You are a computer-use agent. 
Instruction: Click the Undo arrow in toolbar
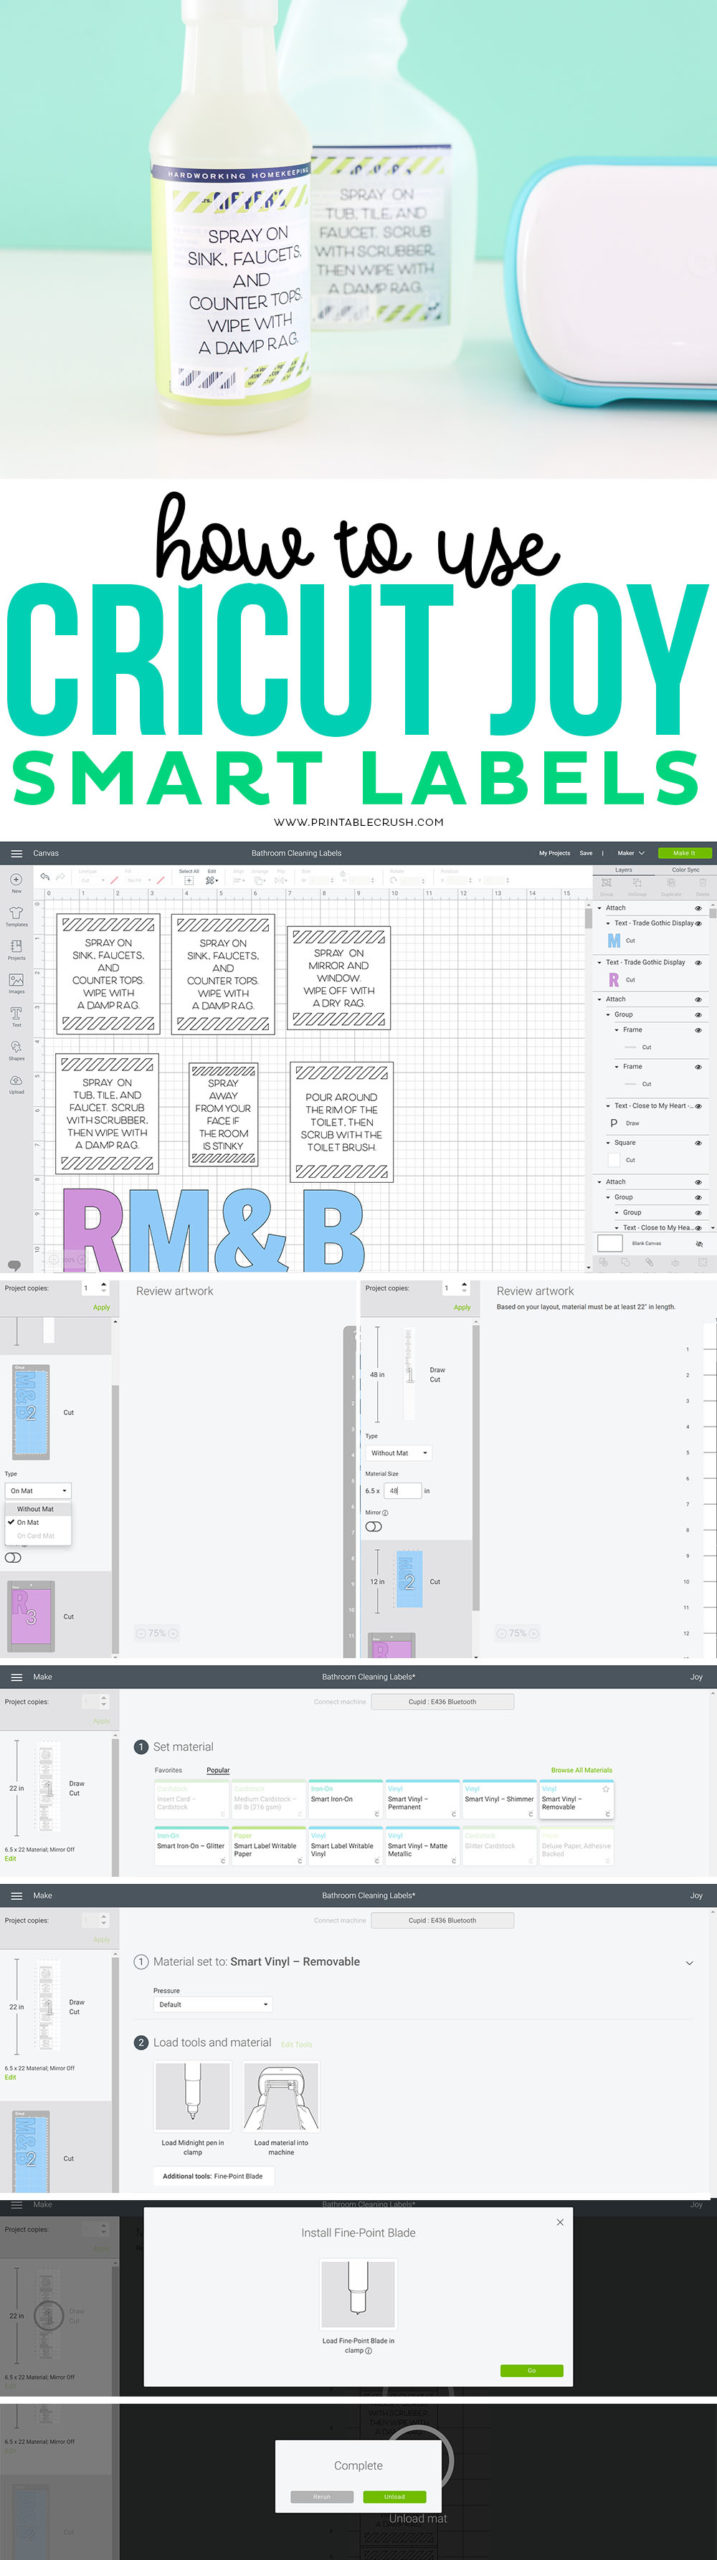coord(45,877)
